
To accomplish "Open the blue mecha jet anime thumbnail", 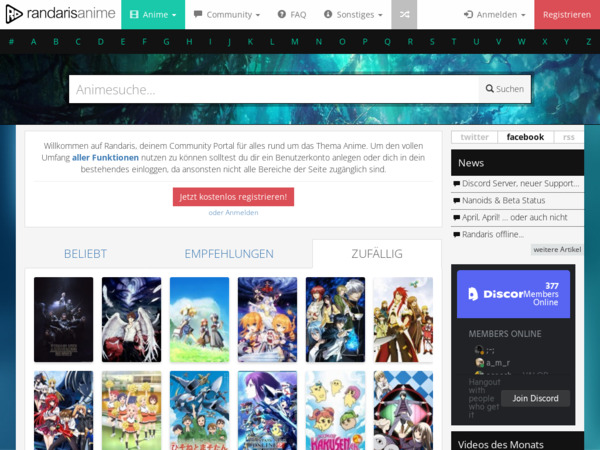I will coord(199,410).
